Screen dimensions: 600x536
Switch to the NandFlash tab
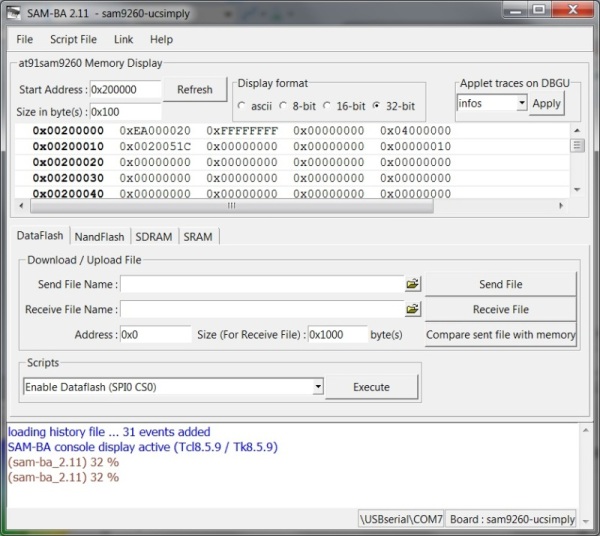click(x=99, y=237)
